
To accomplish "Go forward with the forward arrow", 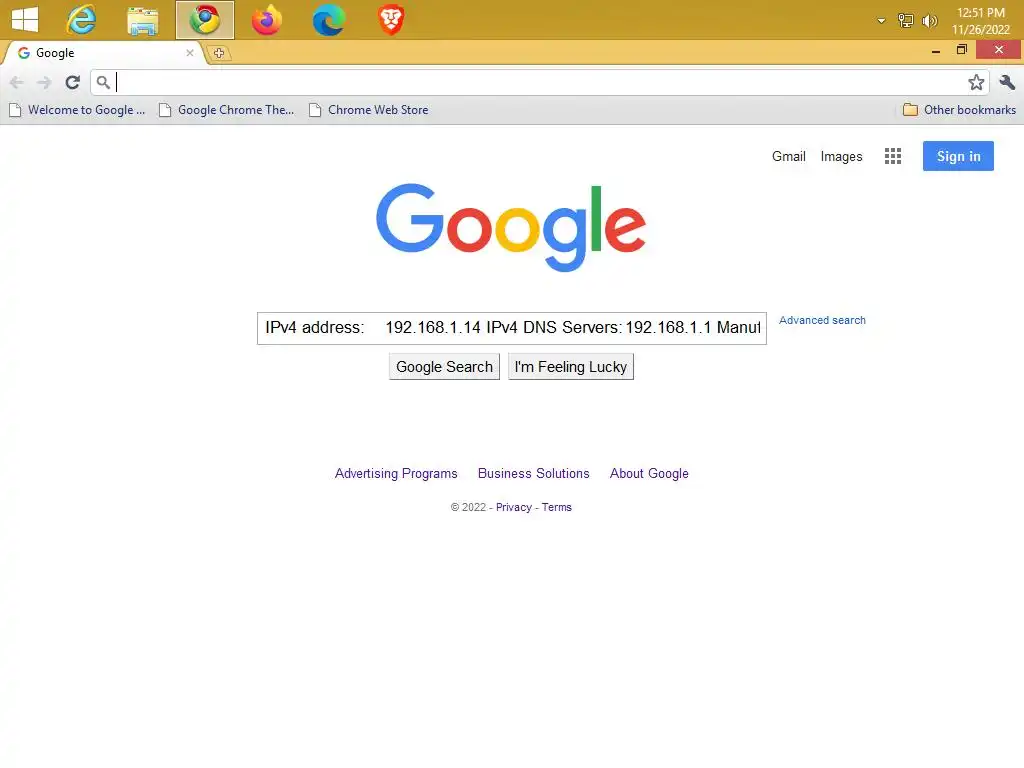I will click(44, 82).
